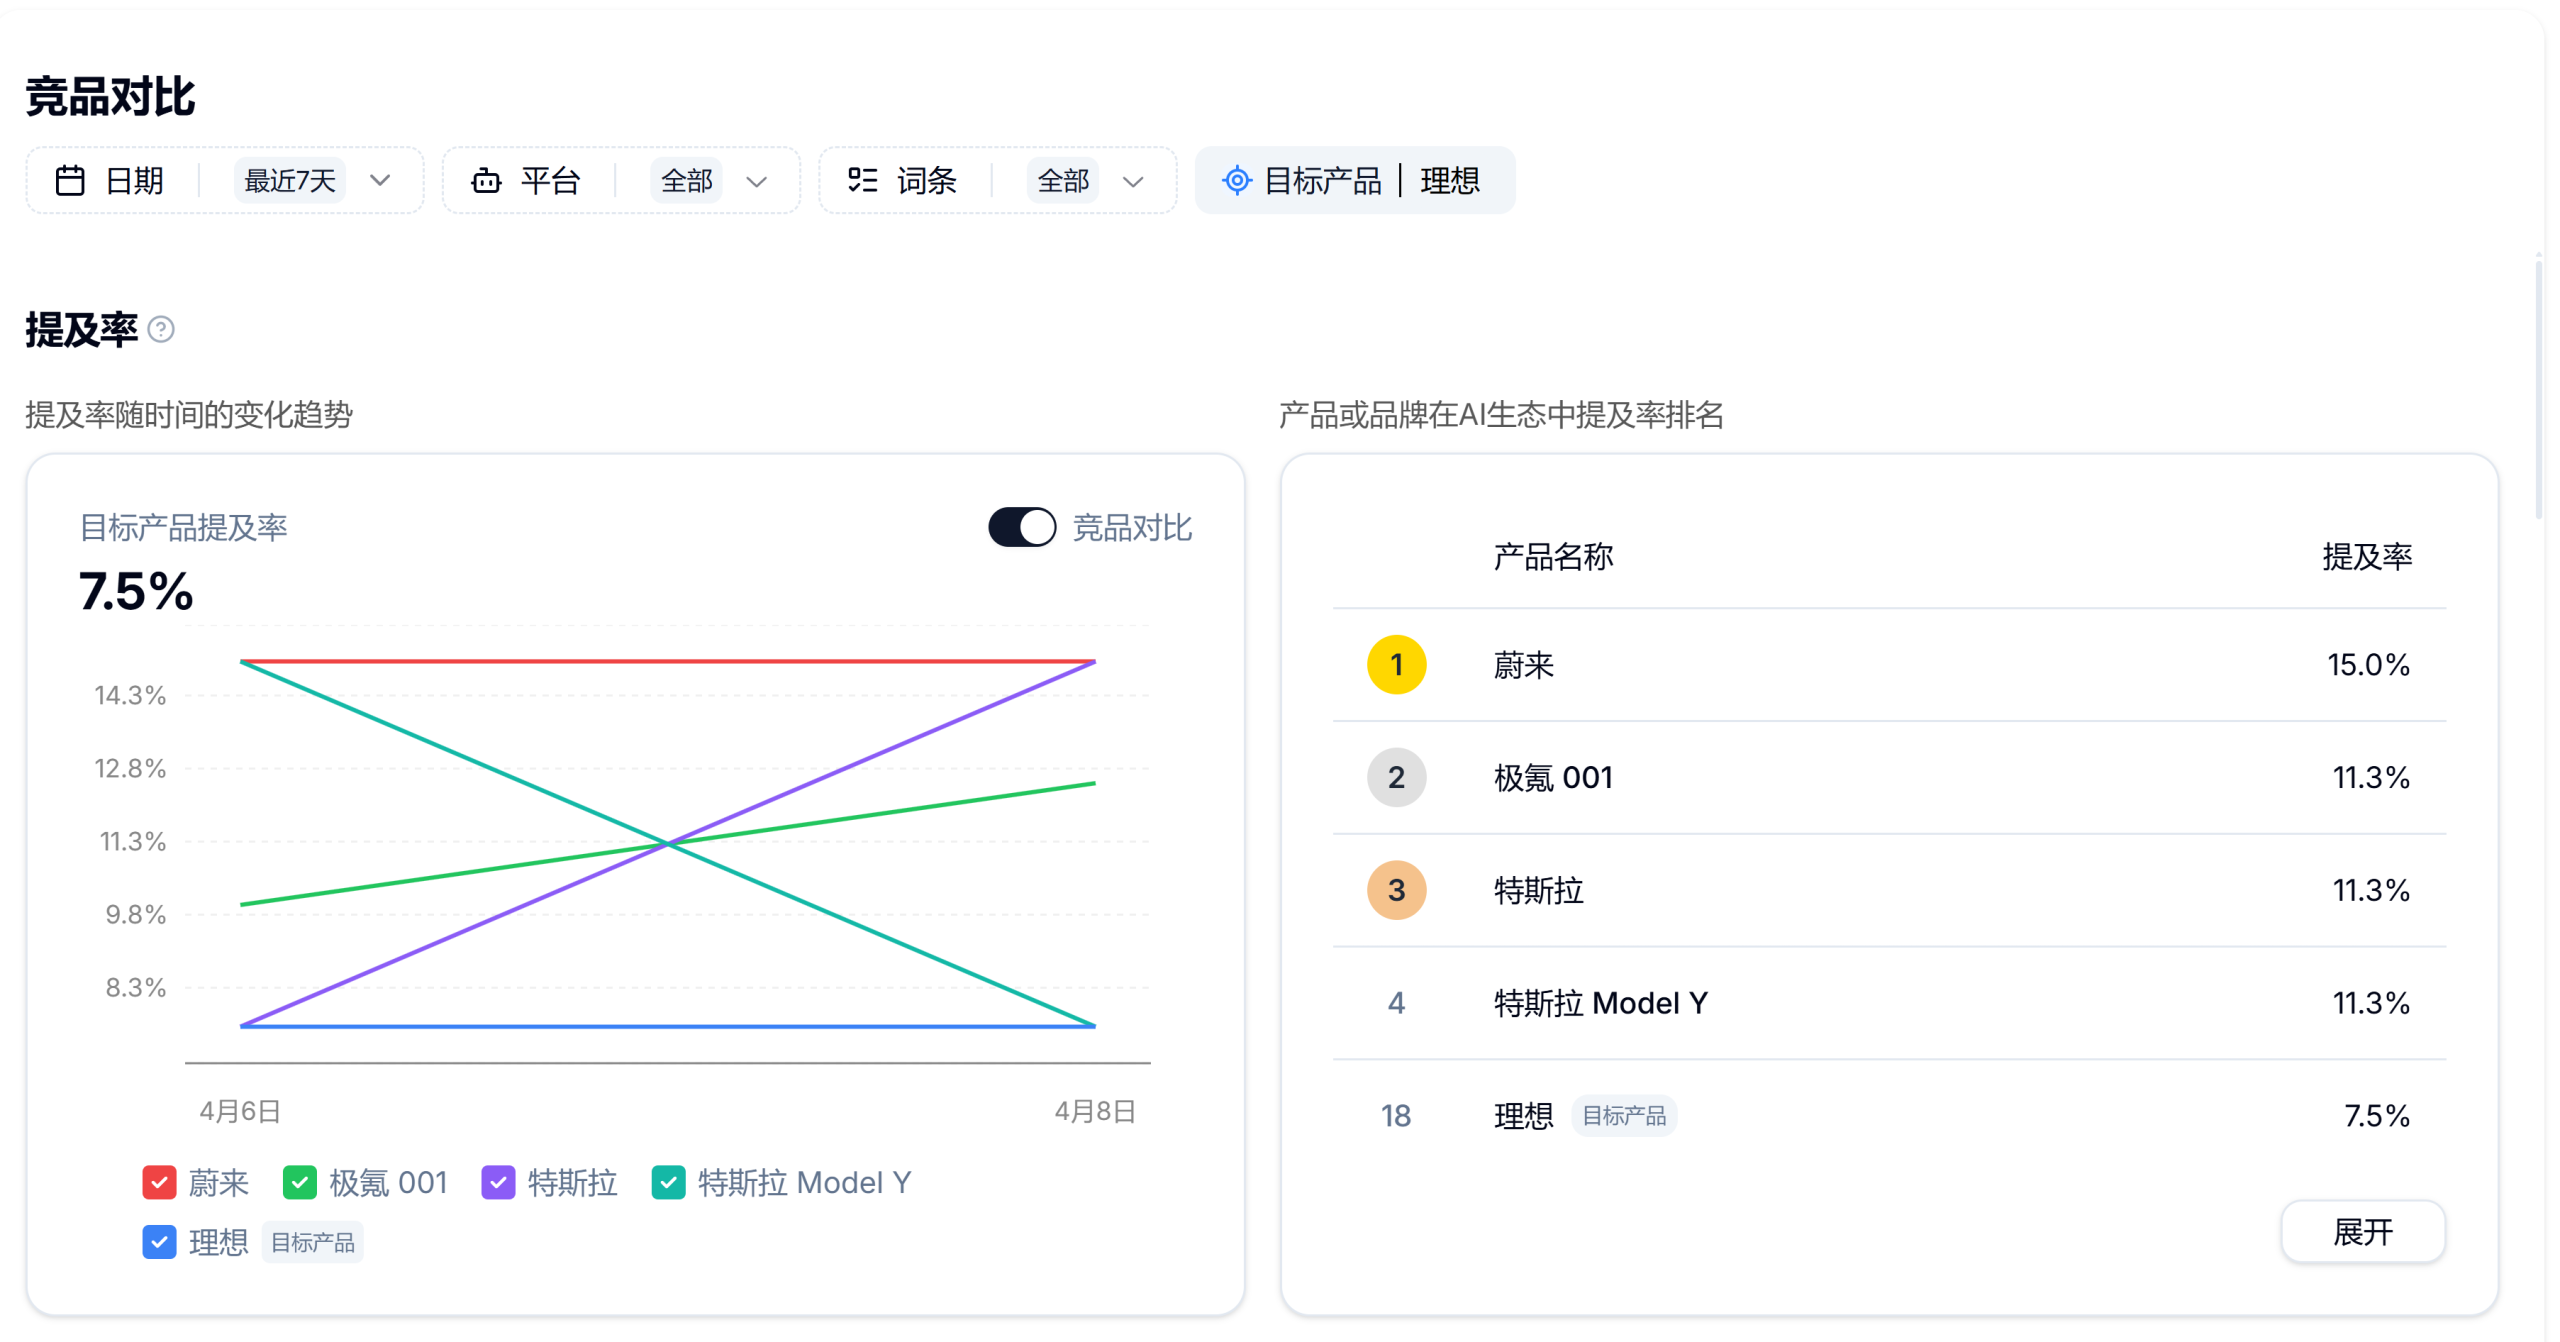Click the 展开 button below the ranking table
Viewport: 2560px width, 1342px height.
click(x=2363, y=1232)
